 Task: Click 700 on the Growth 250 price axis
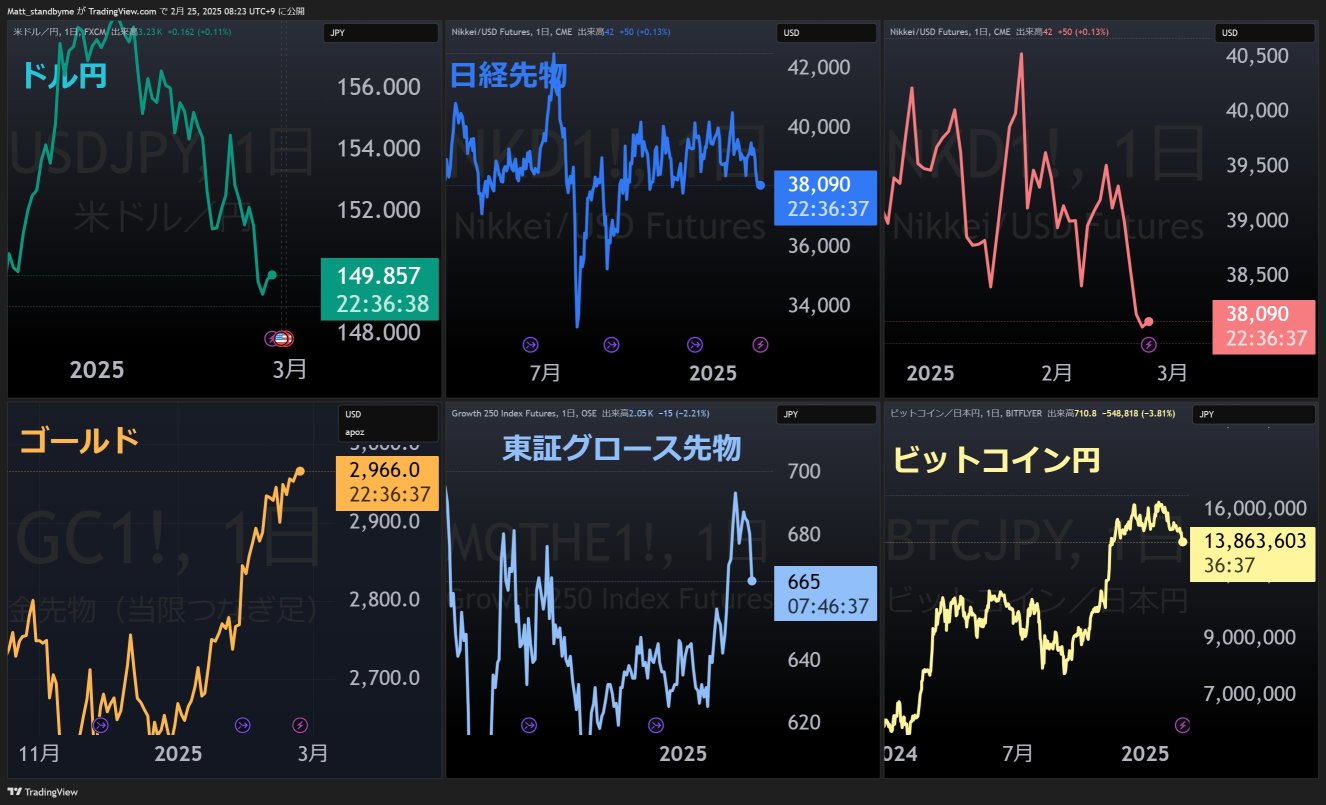click(x=804, y=472)
